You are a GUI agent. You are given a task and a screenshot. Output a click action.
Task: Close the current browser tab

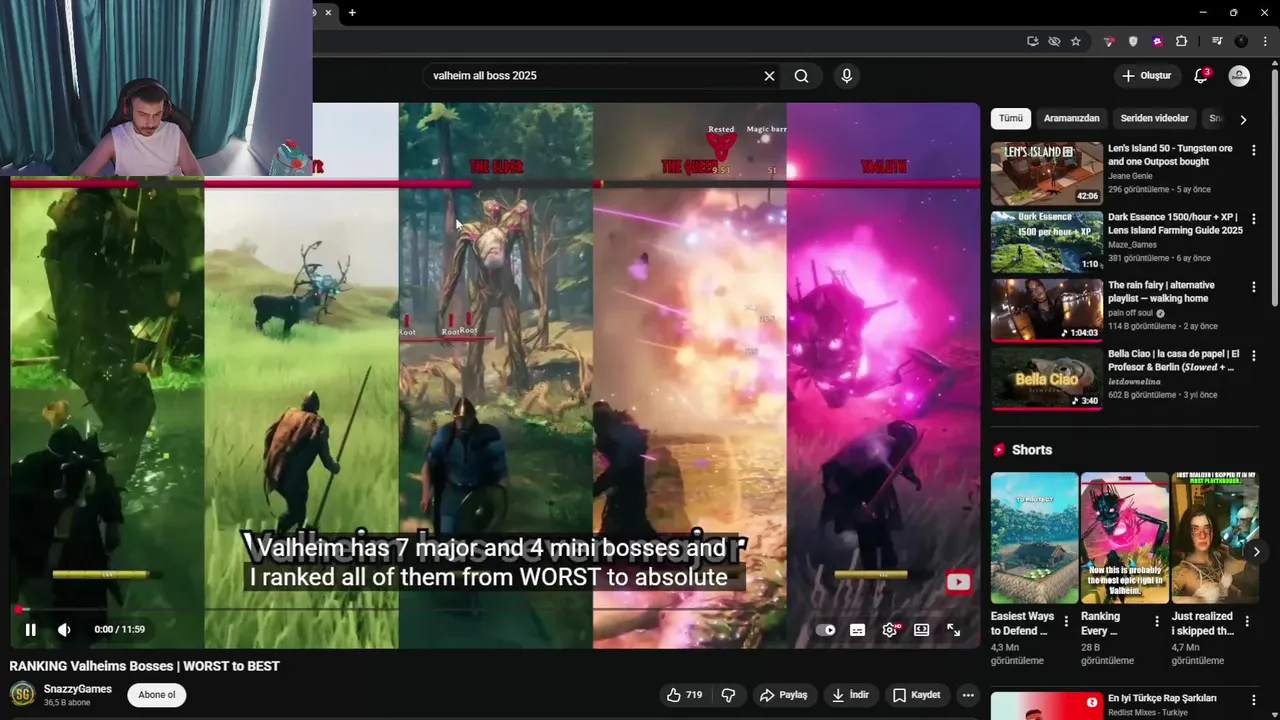328,13
